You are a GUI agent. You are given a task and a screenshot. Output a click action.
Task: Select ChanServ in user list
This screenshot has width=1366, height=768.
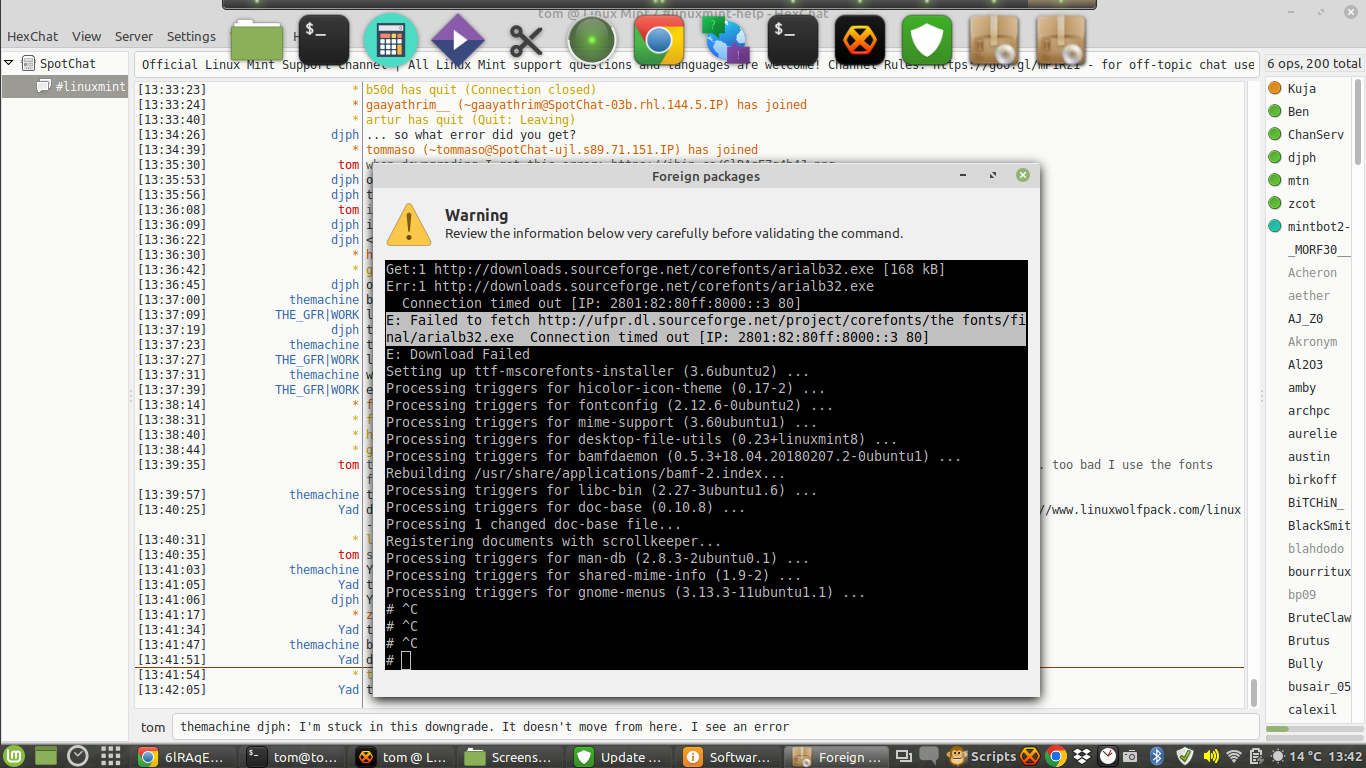pyautogui.click(x=1309, y=135)
